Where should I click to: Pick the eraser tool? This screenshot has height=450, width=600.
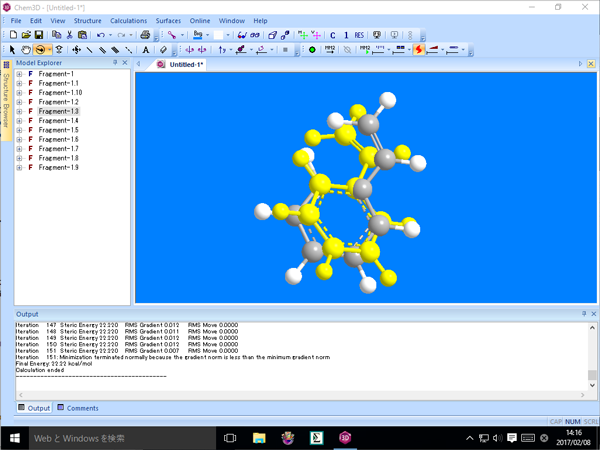tap(164, 49)
